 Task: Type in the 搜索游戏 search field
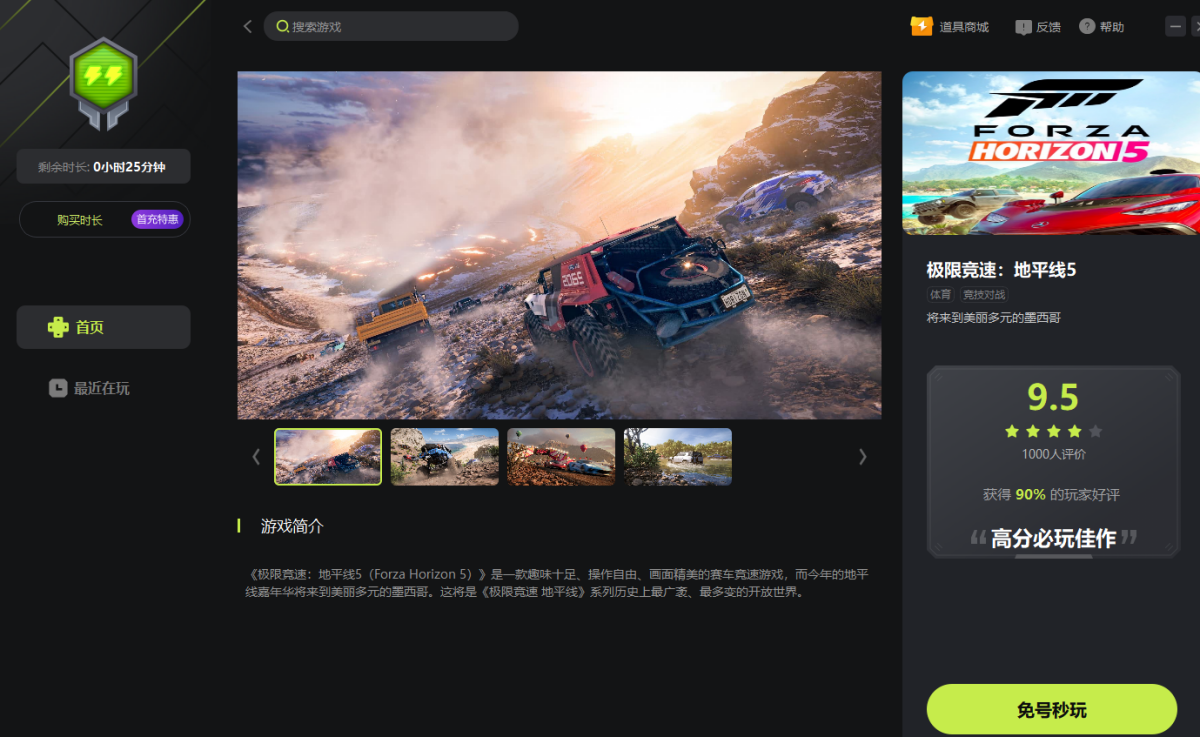tap(400, 27)
